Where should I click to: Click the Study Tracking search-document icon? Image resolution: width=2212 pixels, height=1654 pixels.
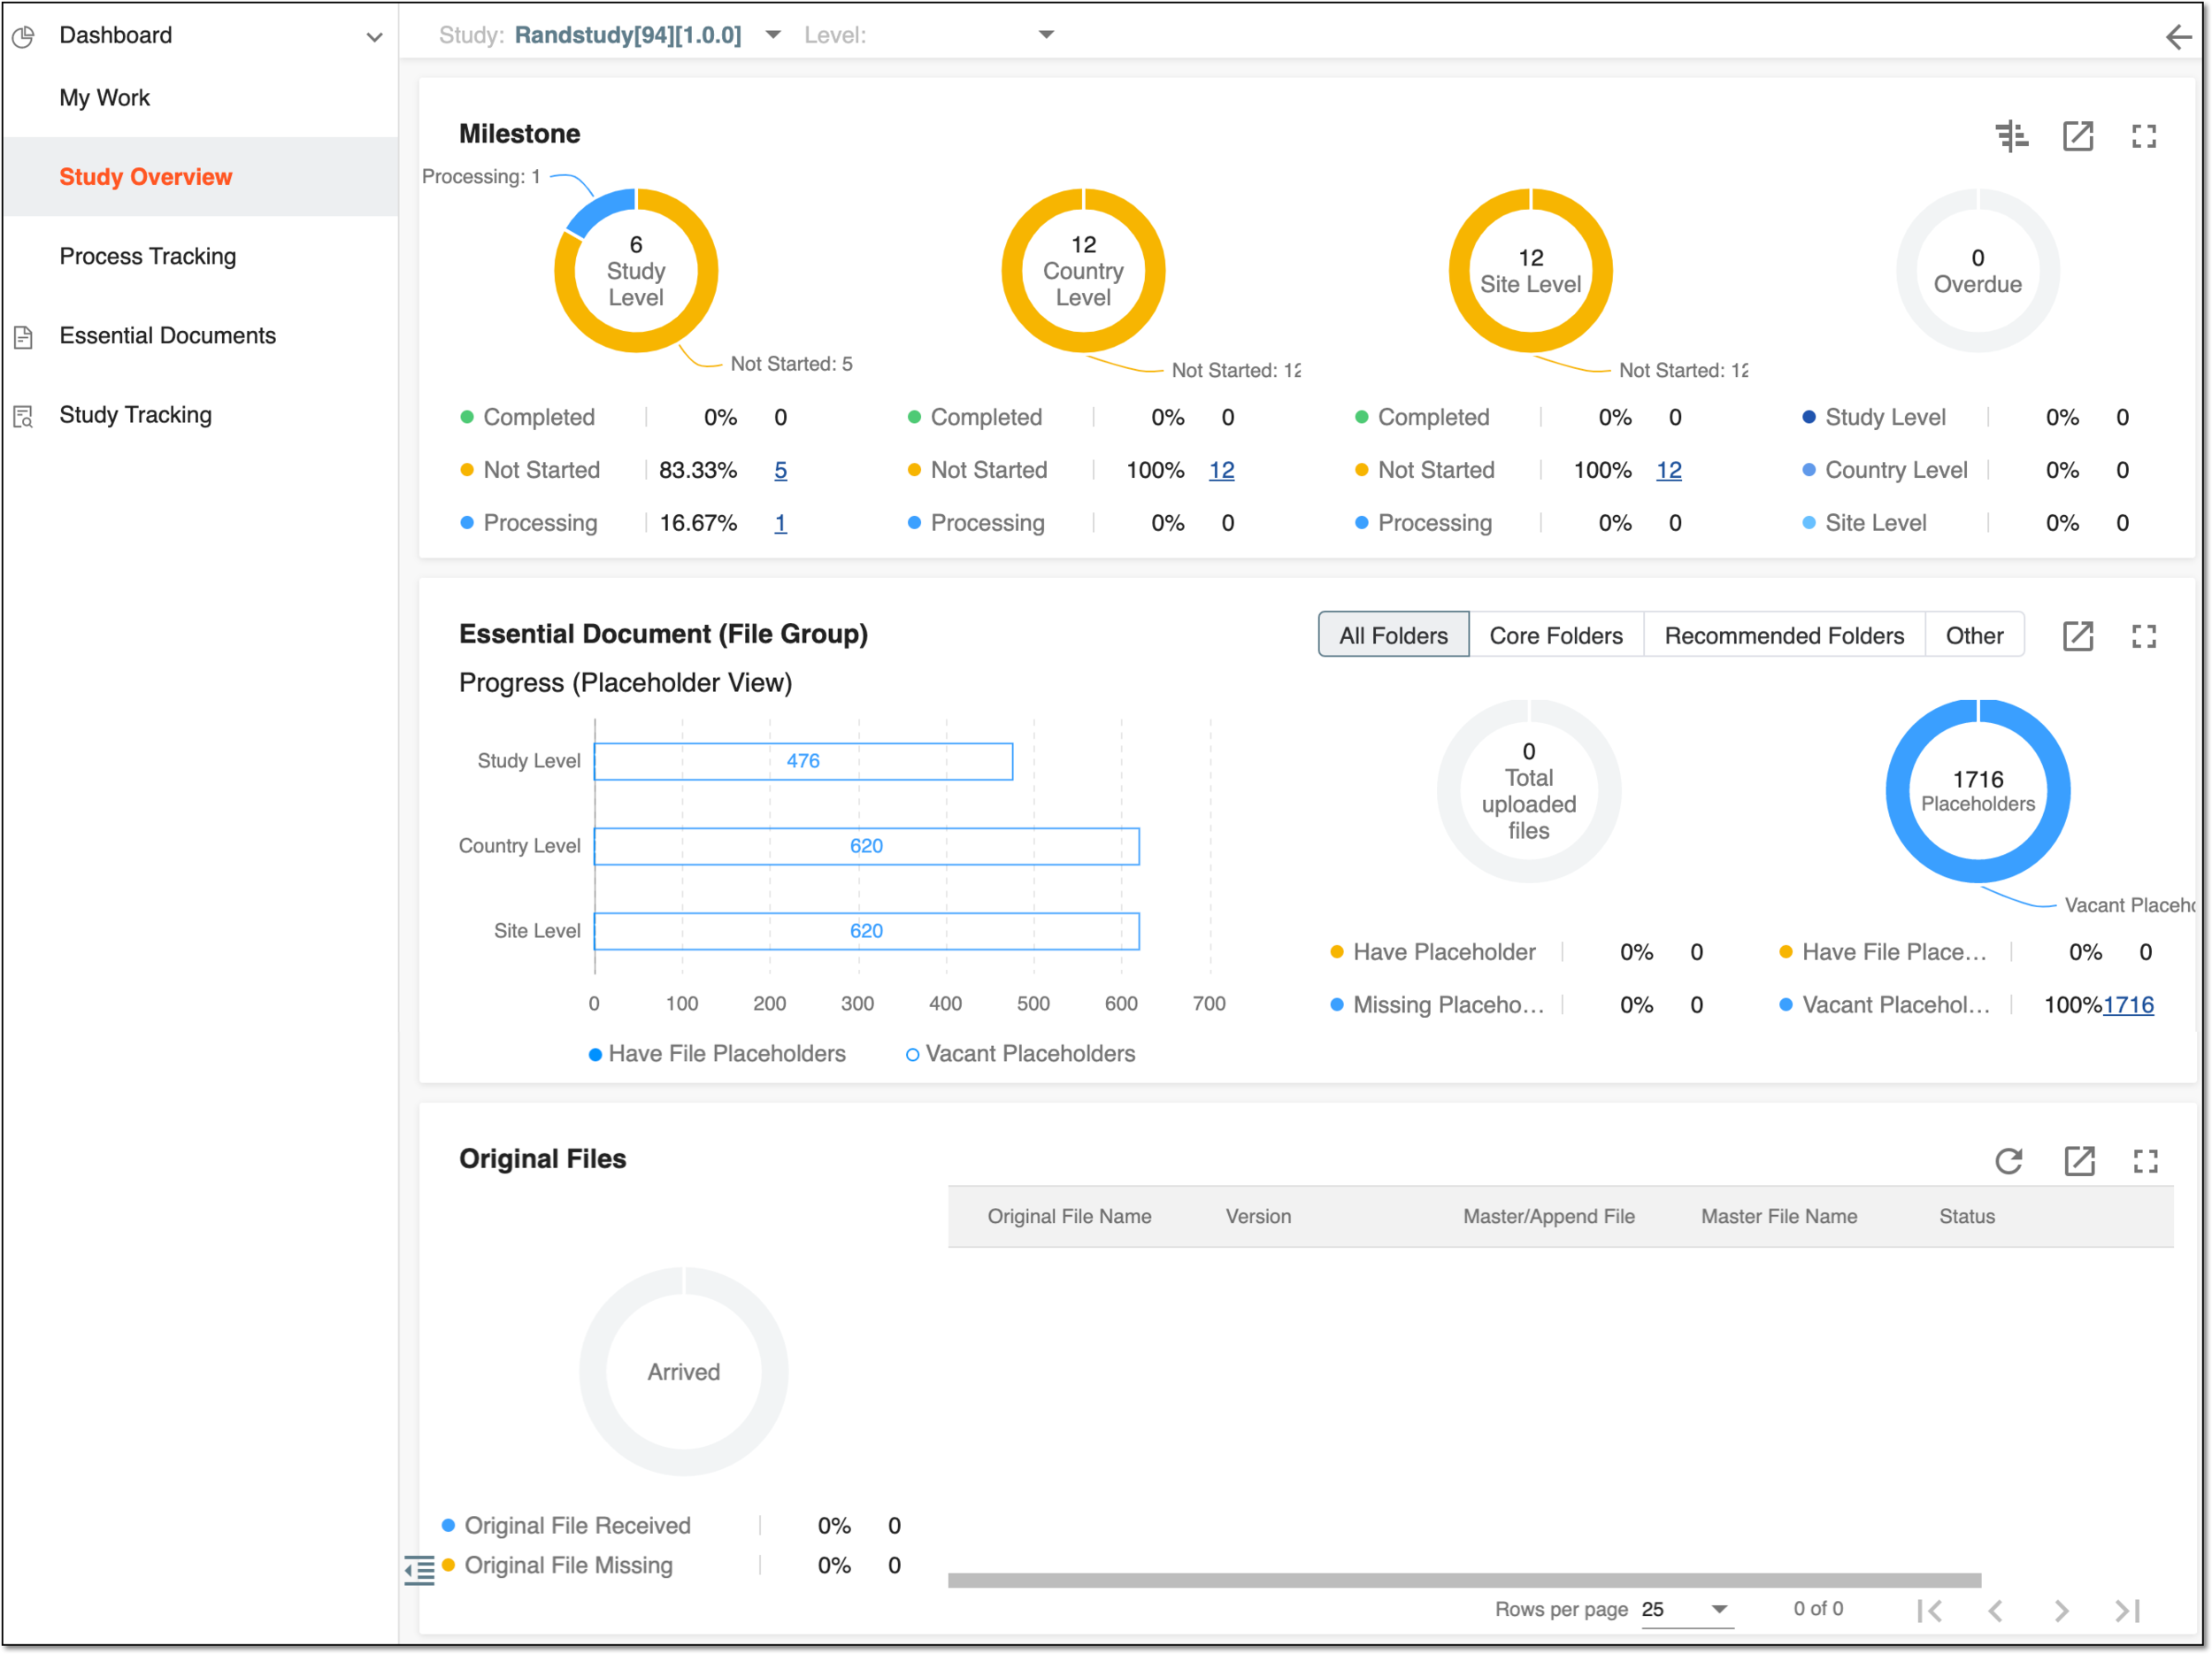(24, 416)
